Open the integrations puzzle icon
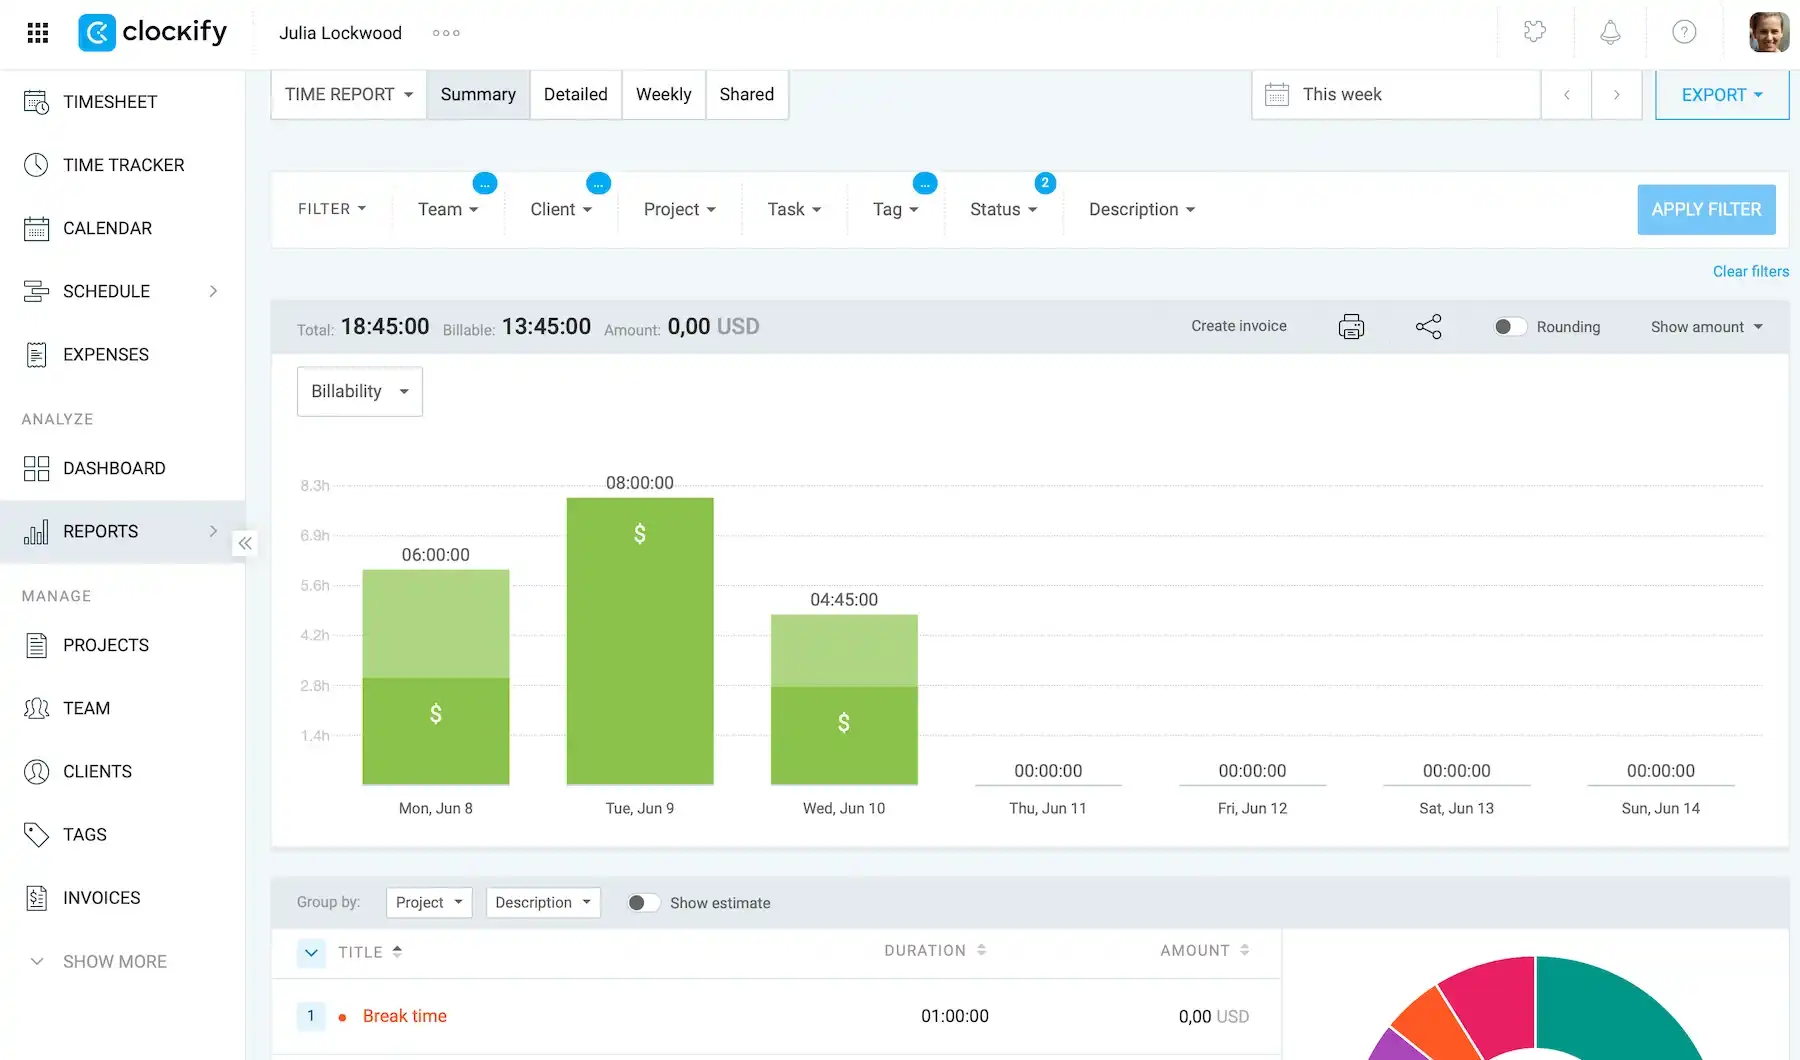Image resolution: width=1800 pixels, height=1060 pixels. click(x=1535, y=32)
